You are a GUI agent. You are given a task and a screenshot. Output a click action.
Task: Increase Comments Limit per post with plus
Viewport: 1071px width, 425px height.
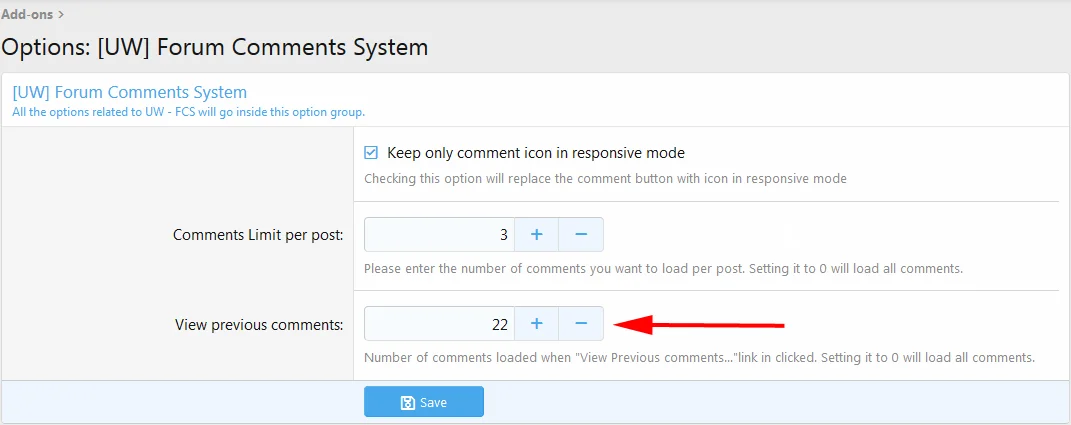[x=536, y=234]
